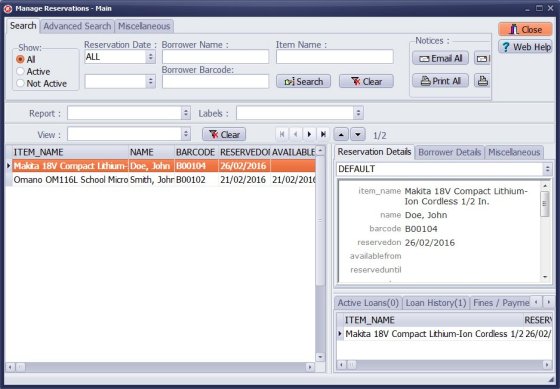Click the move down triangle button
Image resolution: width=560 pixels, height=389 pixels.
pyautogui.click(x=358, y=134)
